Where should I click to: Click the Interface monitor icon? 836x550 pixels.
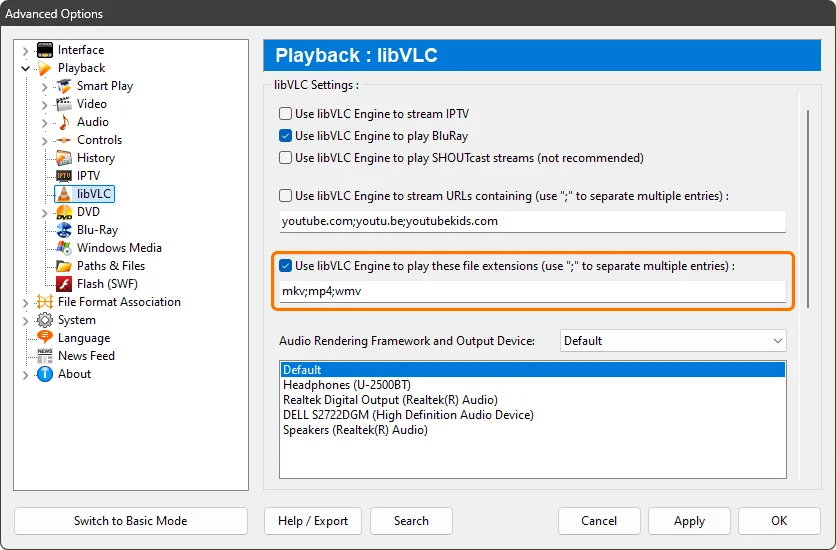pyautogui.click(x=45, y=50)
